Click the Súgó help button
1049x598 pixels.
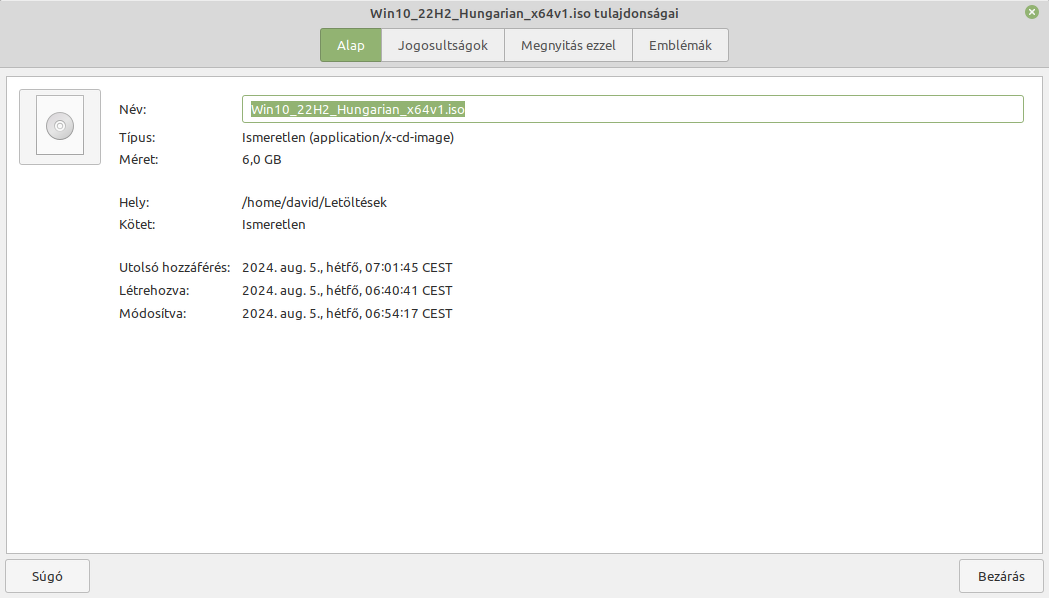(47, 576)
